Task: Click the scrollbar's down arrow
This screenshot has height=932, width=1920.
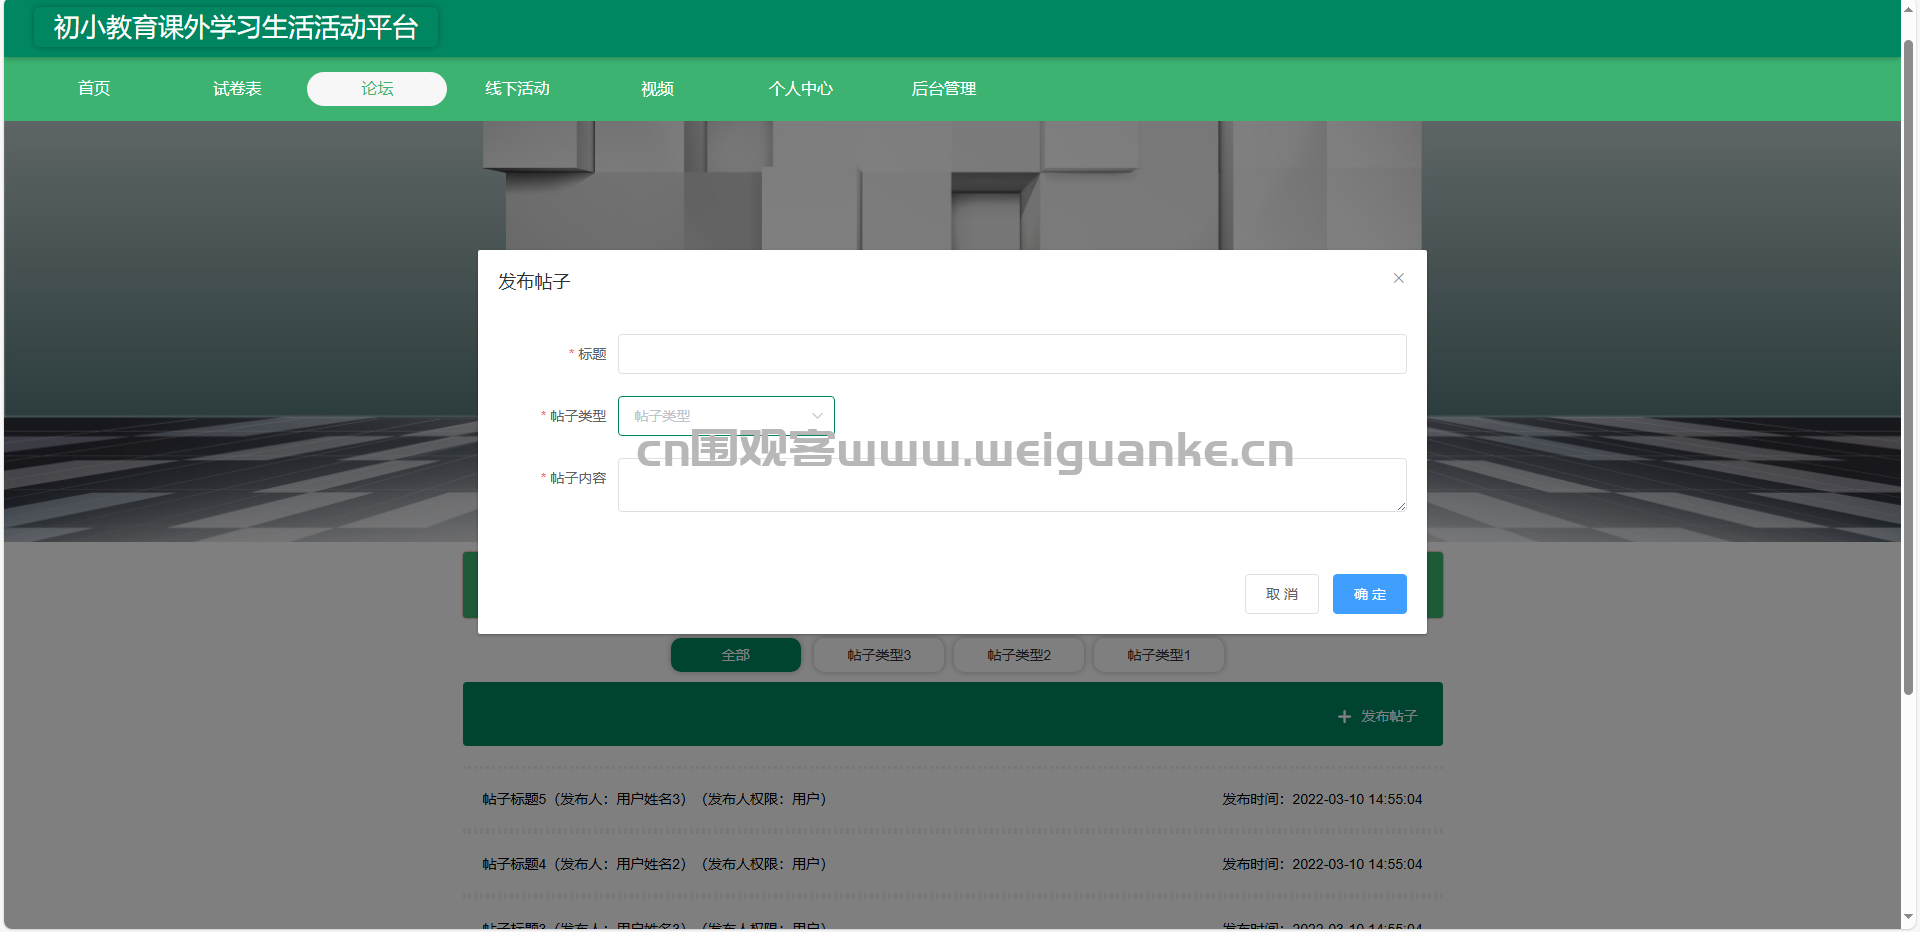Action: 1909,917
